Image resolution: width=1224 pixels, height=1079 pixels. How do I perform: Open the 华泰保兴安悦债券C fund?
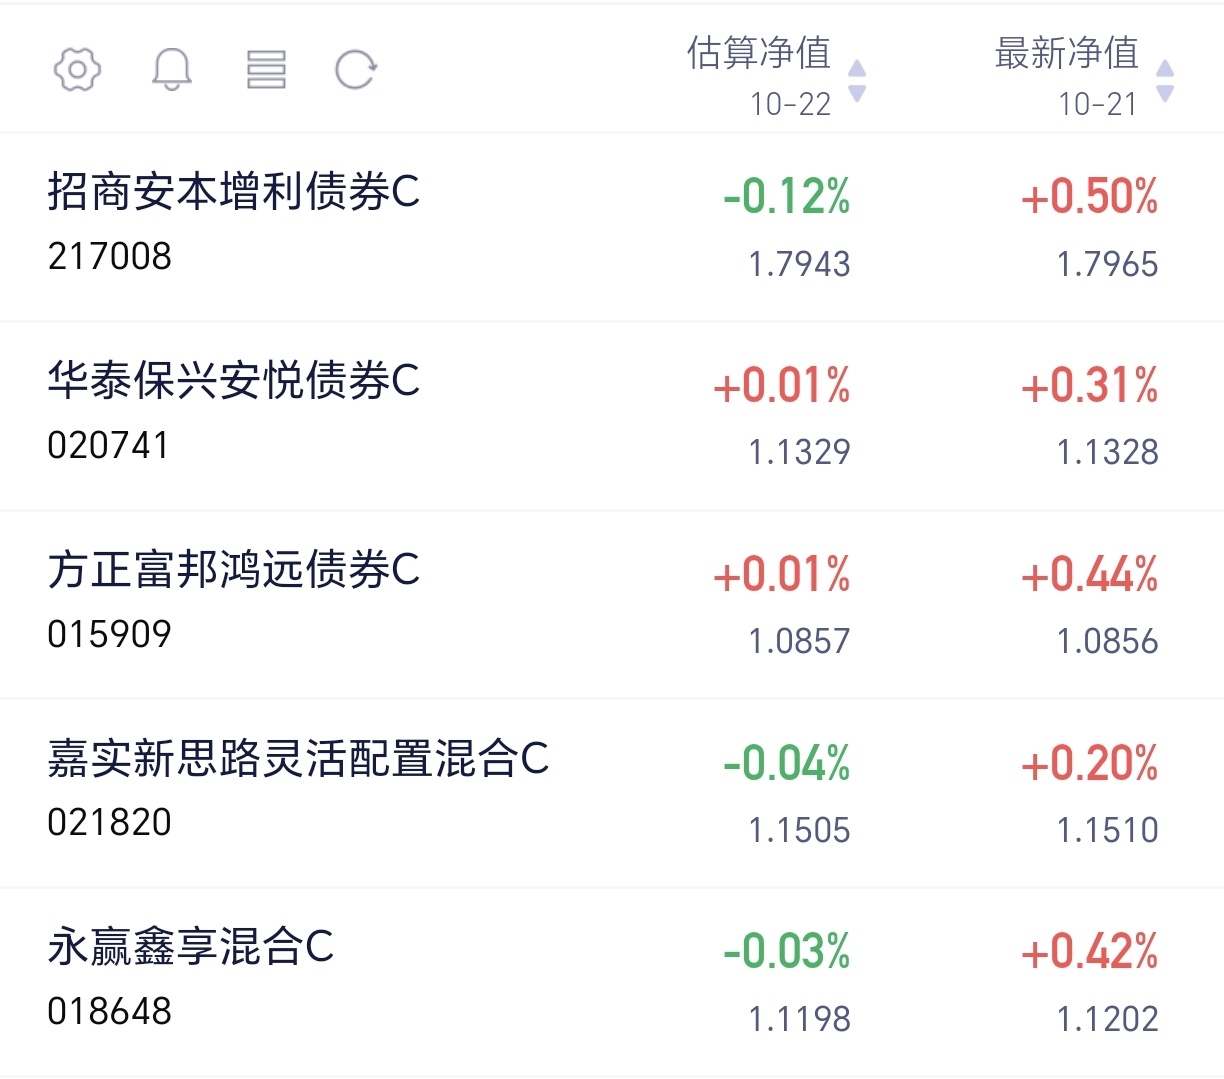click(234, 381)
